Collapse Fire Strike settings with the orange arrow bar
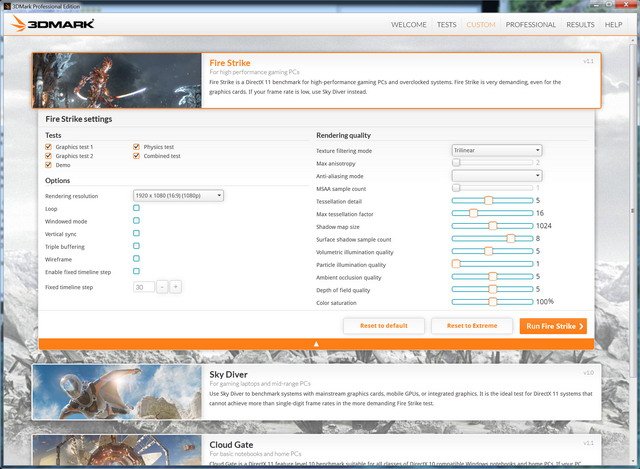 pos(316,344)
